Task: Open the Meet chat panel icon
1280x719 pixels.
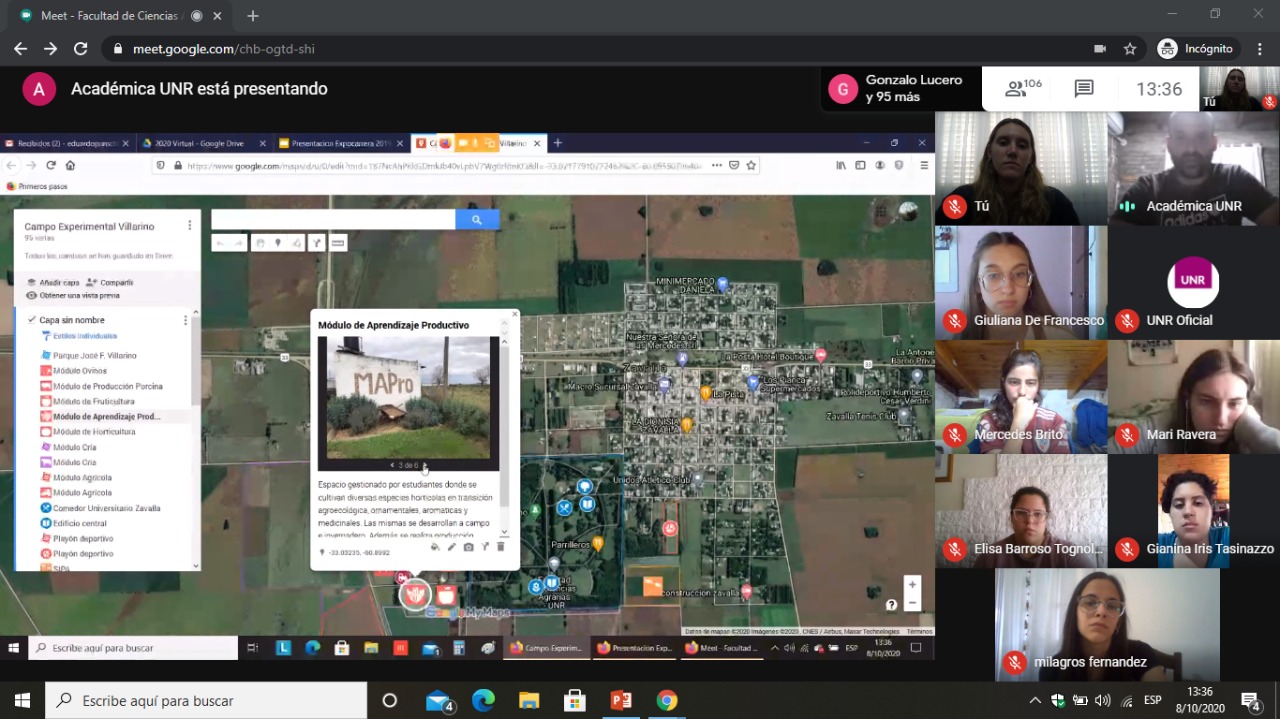Action: [x=1084, y=89]
